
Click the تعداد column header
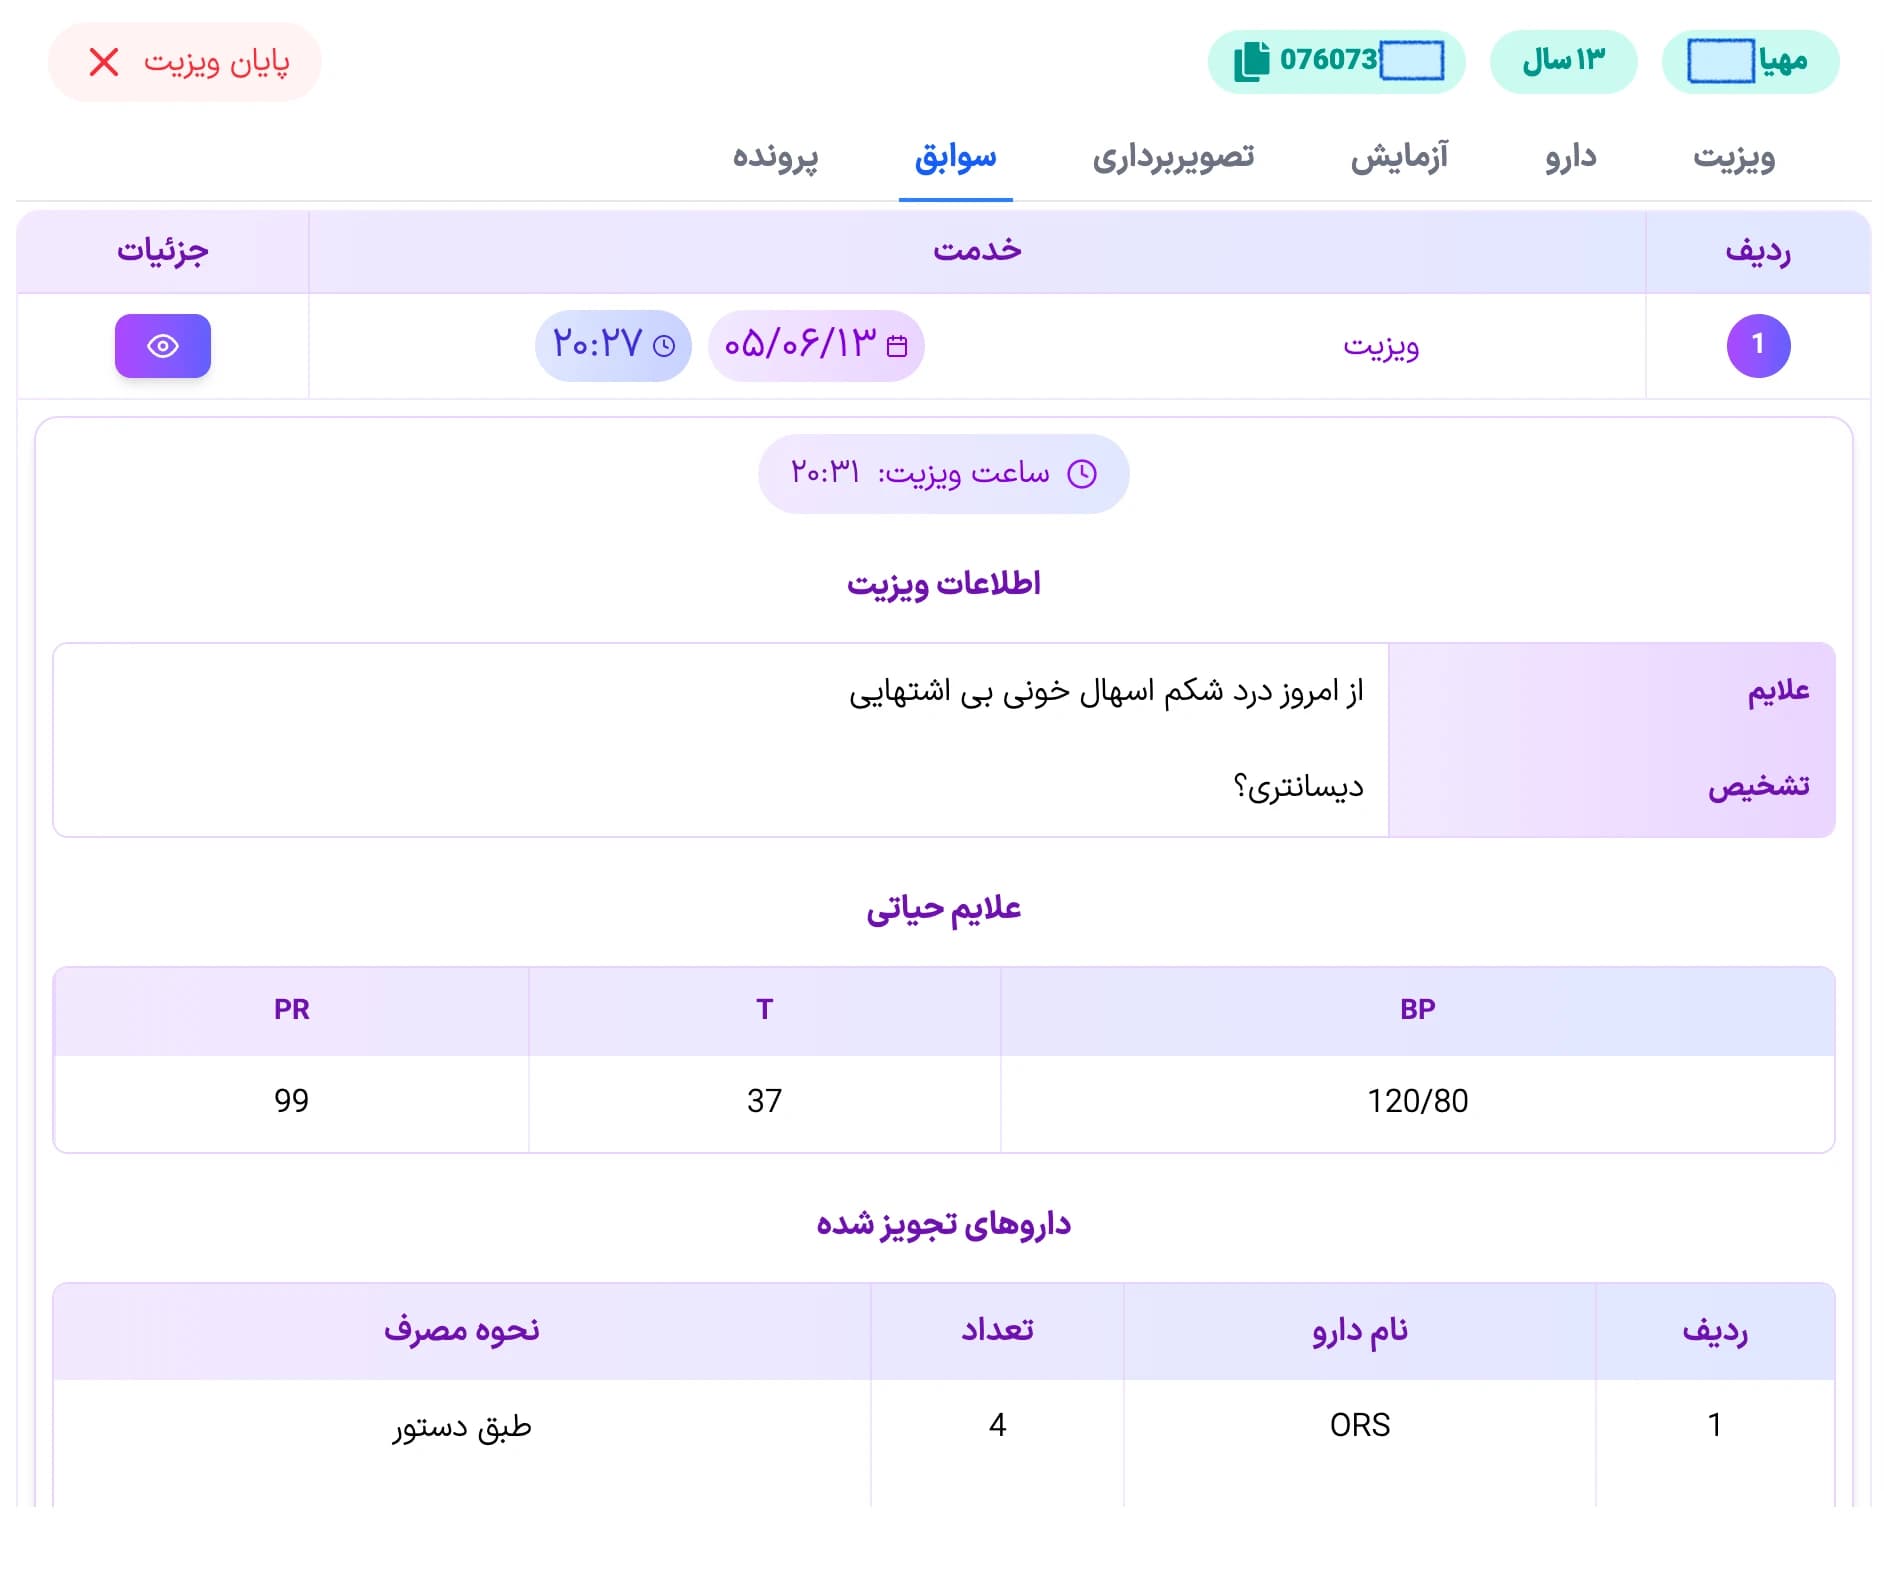tap(997, 1331)
